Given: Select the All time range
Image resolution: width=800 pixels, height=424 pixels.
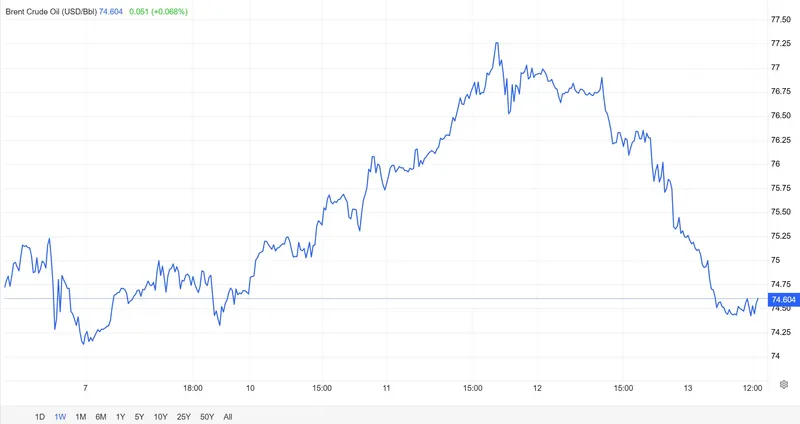Looking at the screenshot, I should point(228,416).
